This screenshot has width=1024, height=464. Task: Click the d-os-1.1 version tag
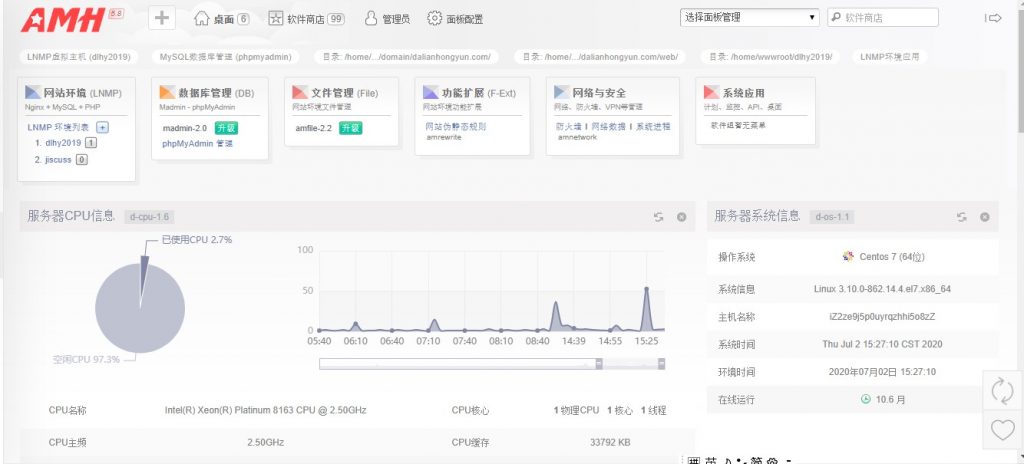tap(832, 217)
